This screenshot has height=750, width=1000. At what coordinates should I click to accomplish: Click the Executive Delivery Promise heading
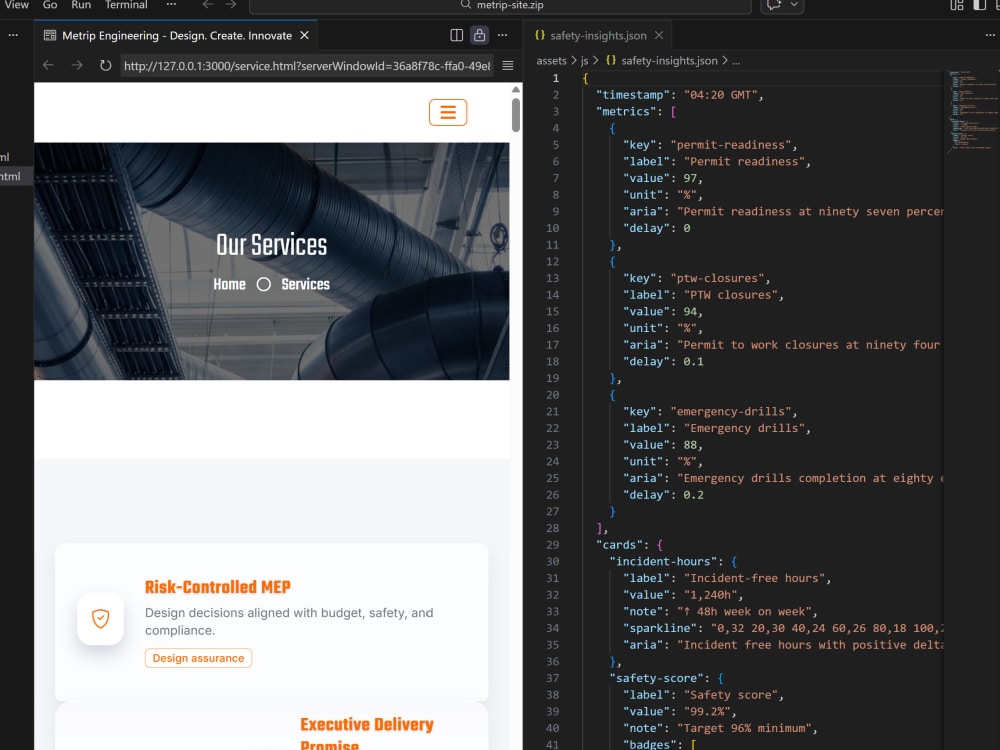pyautogui.click(x=367, y=734)
